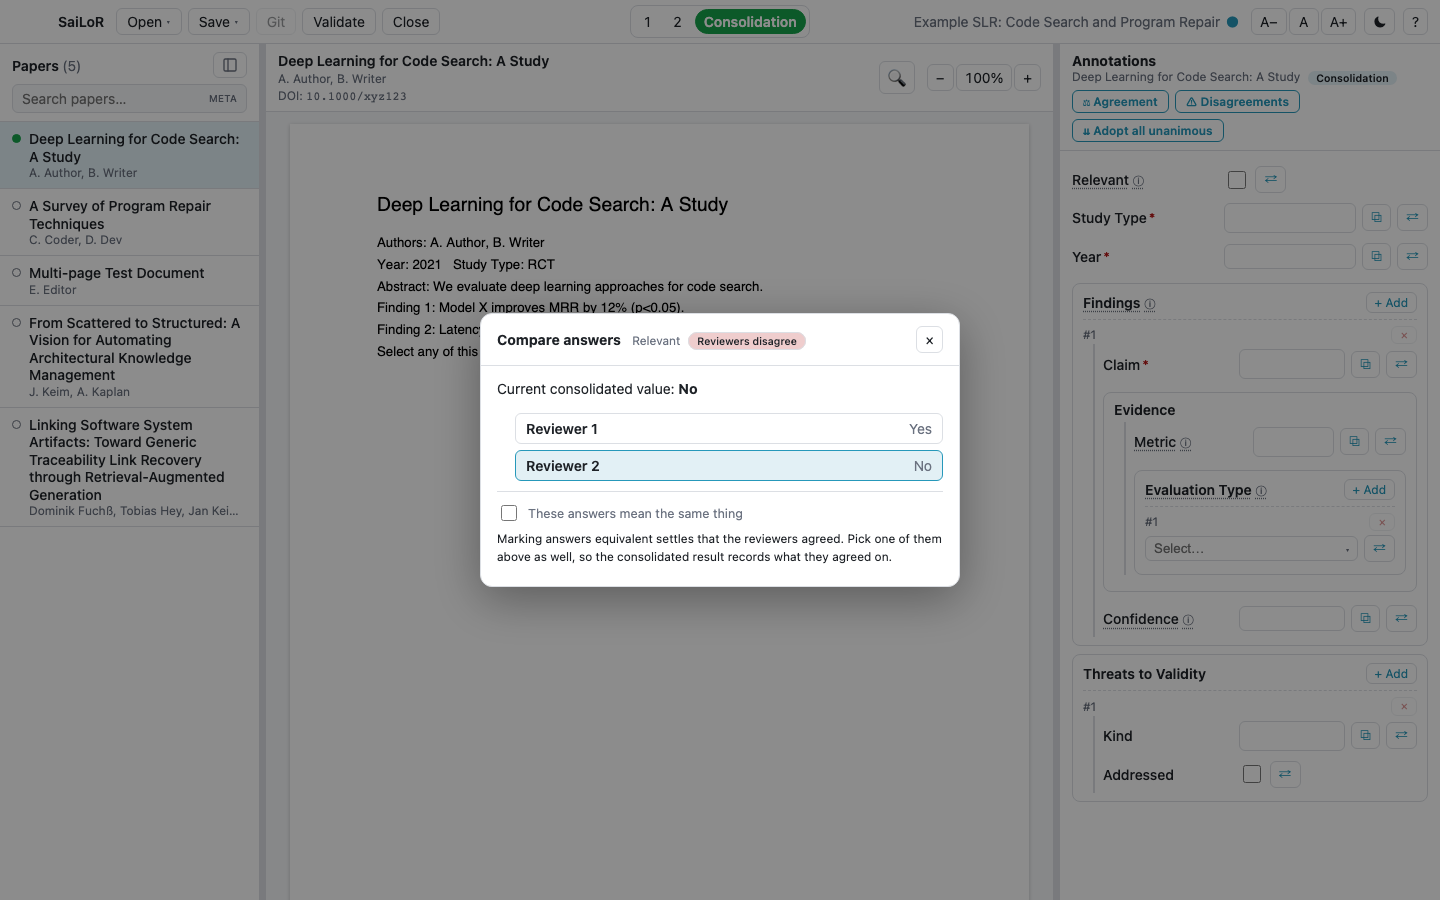The width and height of the screenshot is (1440, 900).
Task: Click copy icon next to Study Type
Action: [x=1376, y=217]
